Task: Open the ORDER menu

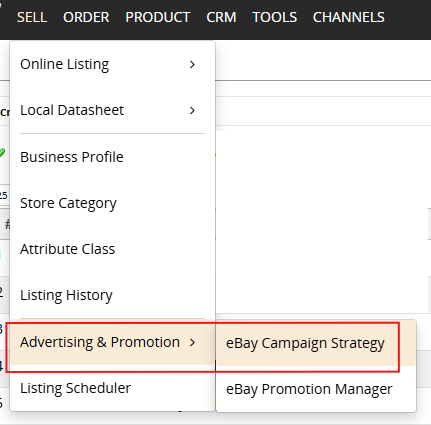Action: coord(86,17)
